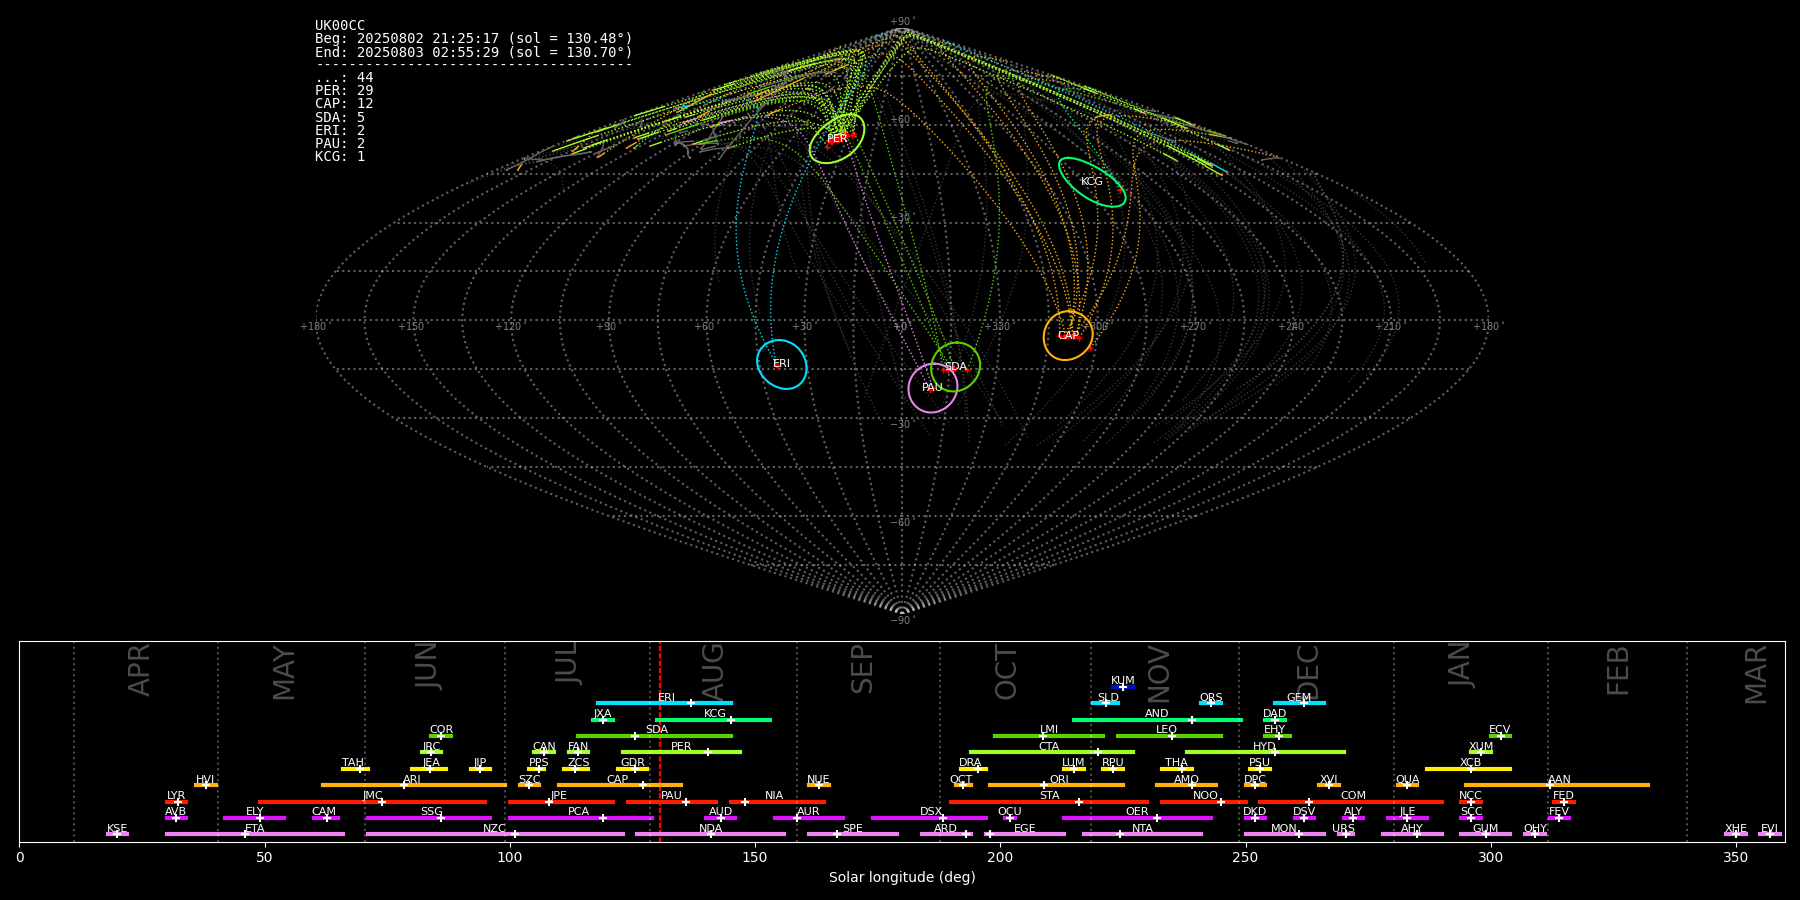Image resolution: width=1800 pixels, height=900 pixels.
Task: Click the NTA shower bar in the timeline
Action: [1142, 834]
